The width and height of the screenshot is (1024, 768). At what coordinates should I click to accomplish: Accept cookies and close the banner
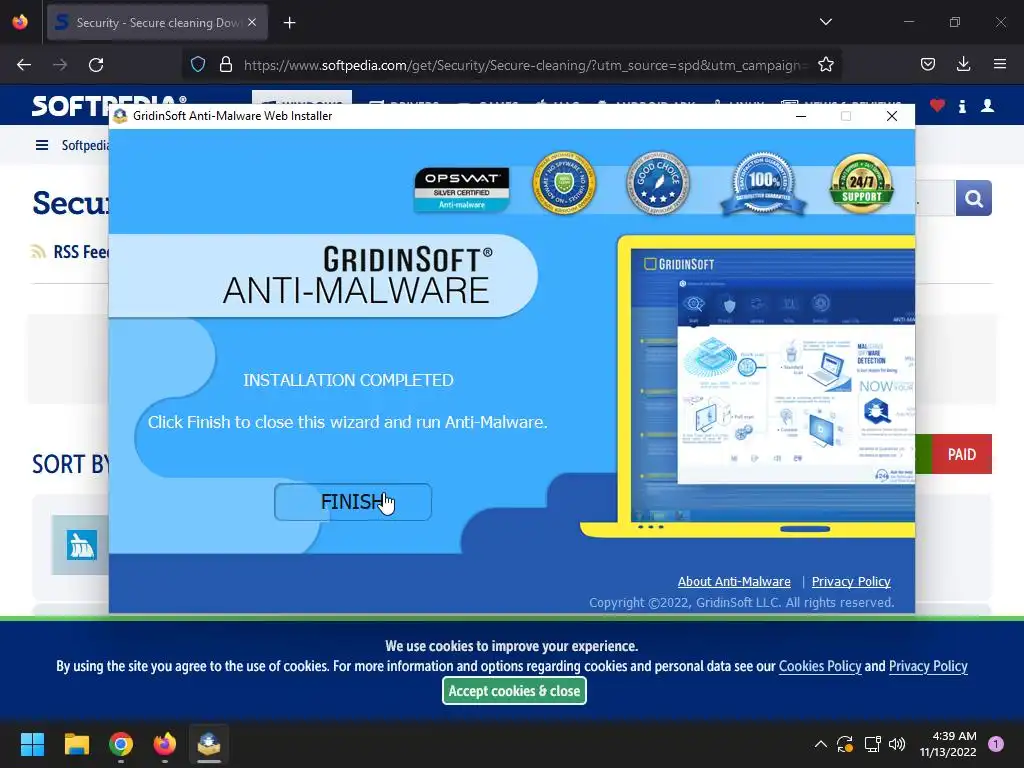(514, 691)
